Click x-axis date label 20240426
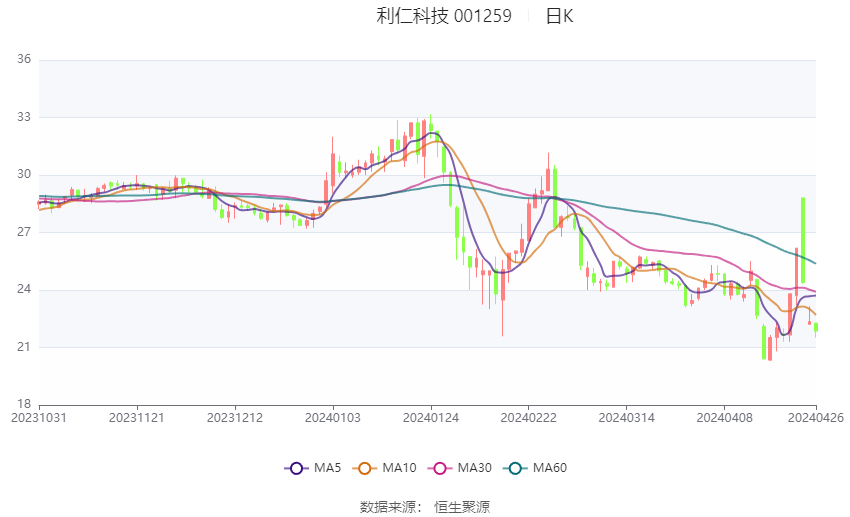Screen dimensions: 850x517 click(x=816, y=418)
